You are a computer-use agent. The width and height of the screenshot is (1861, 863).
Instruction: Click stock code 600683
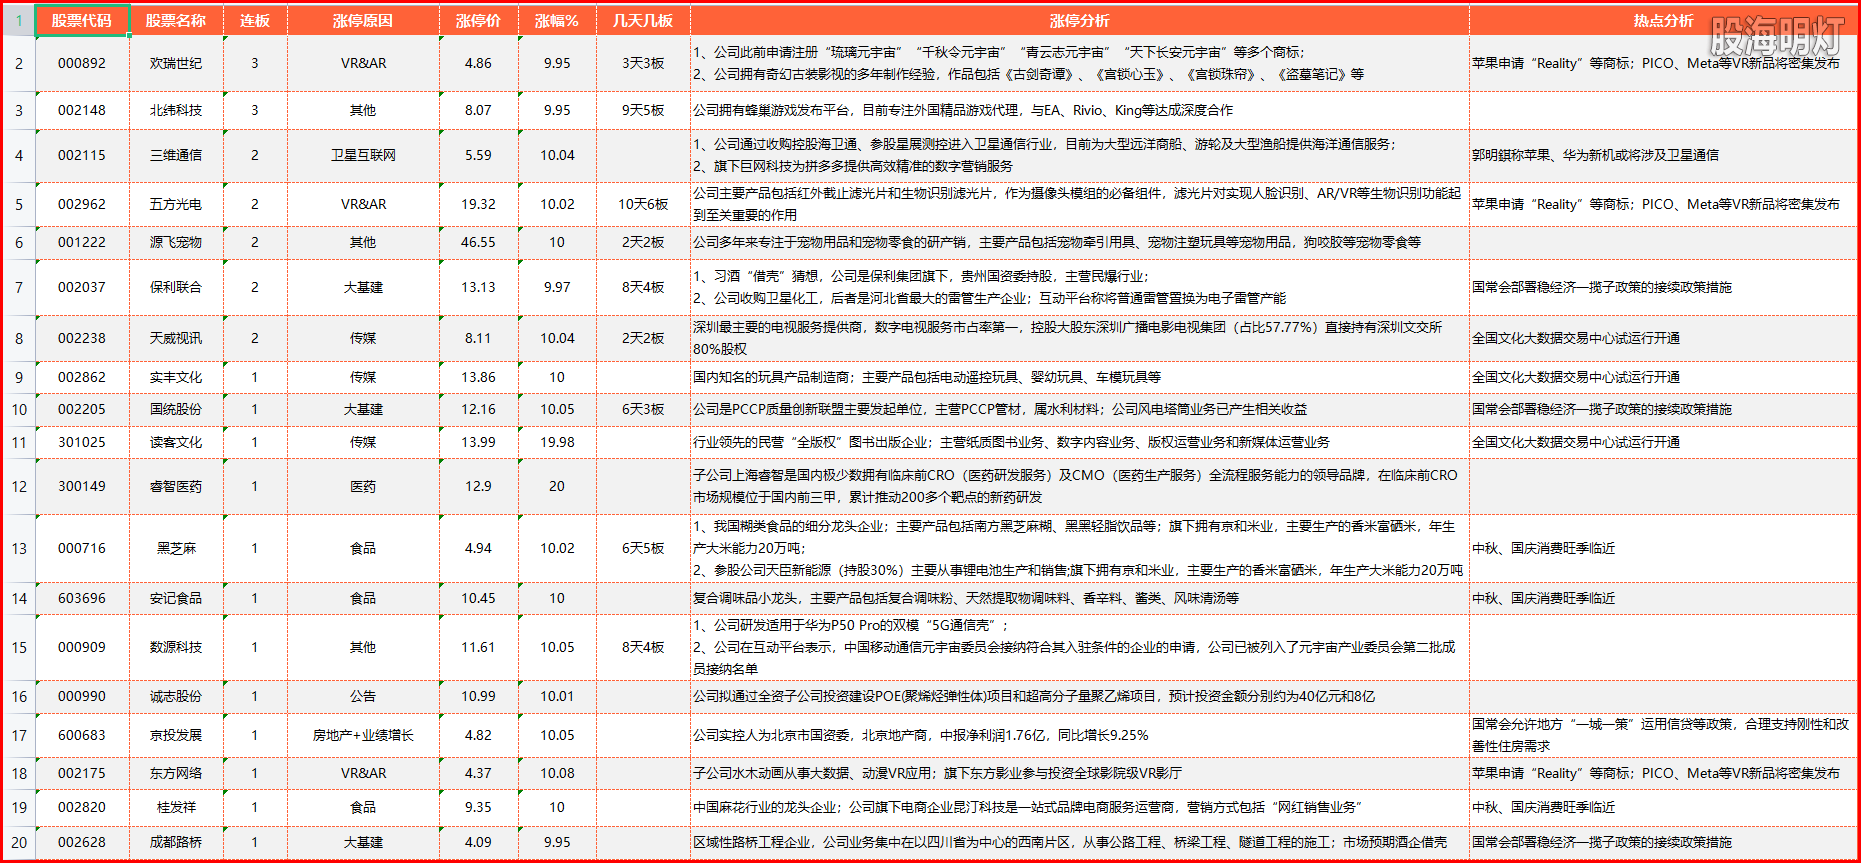pos(82,735)
